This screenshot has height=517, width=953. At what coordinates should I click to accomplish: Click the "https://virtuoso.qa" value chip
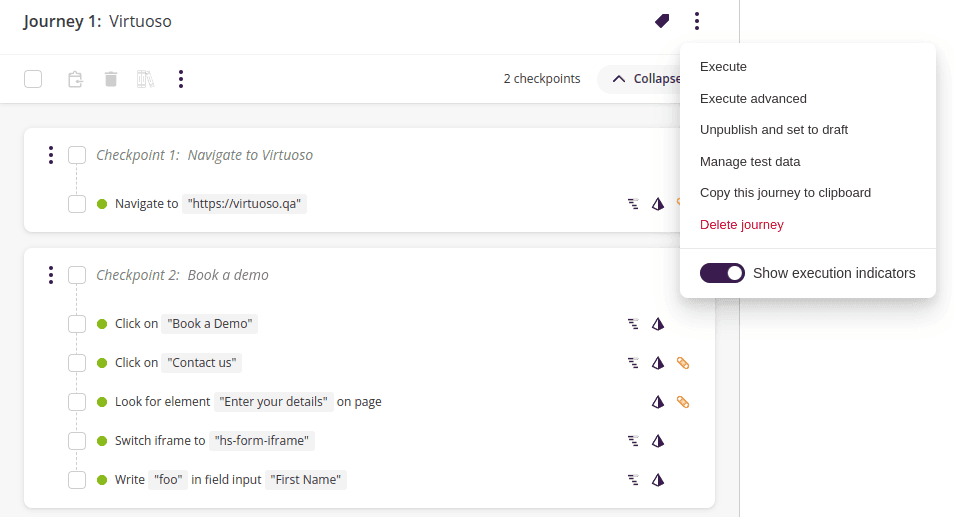(244, 204)
